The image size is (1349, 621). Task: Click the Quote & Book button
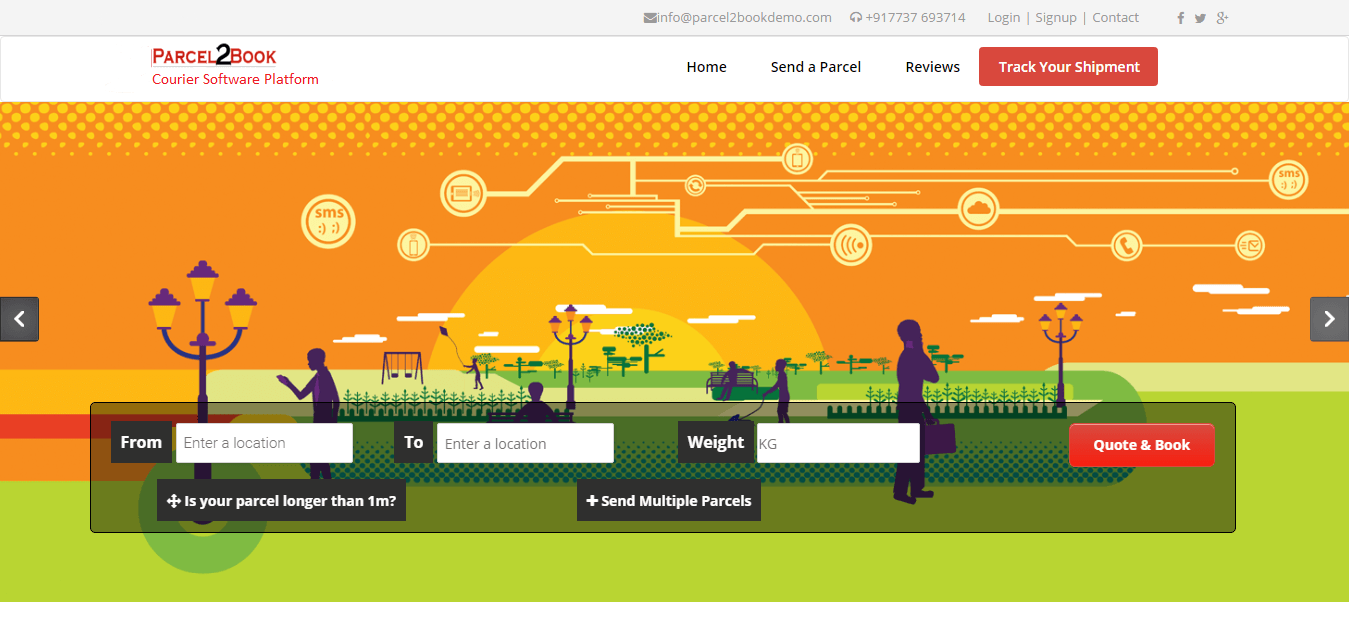(1141, 445)
